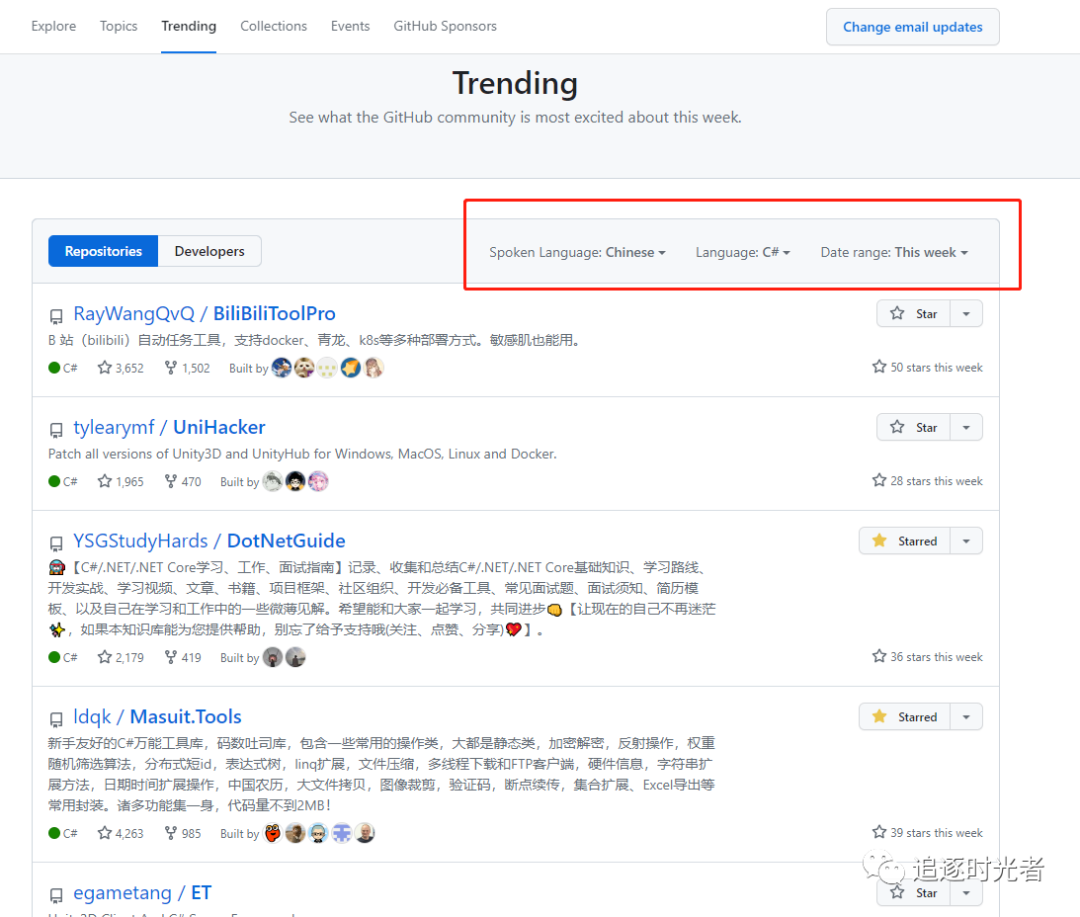Click repo icon next to DotNetGuide

[x=56, y=544]
